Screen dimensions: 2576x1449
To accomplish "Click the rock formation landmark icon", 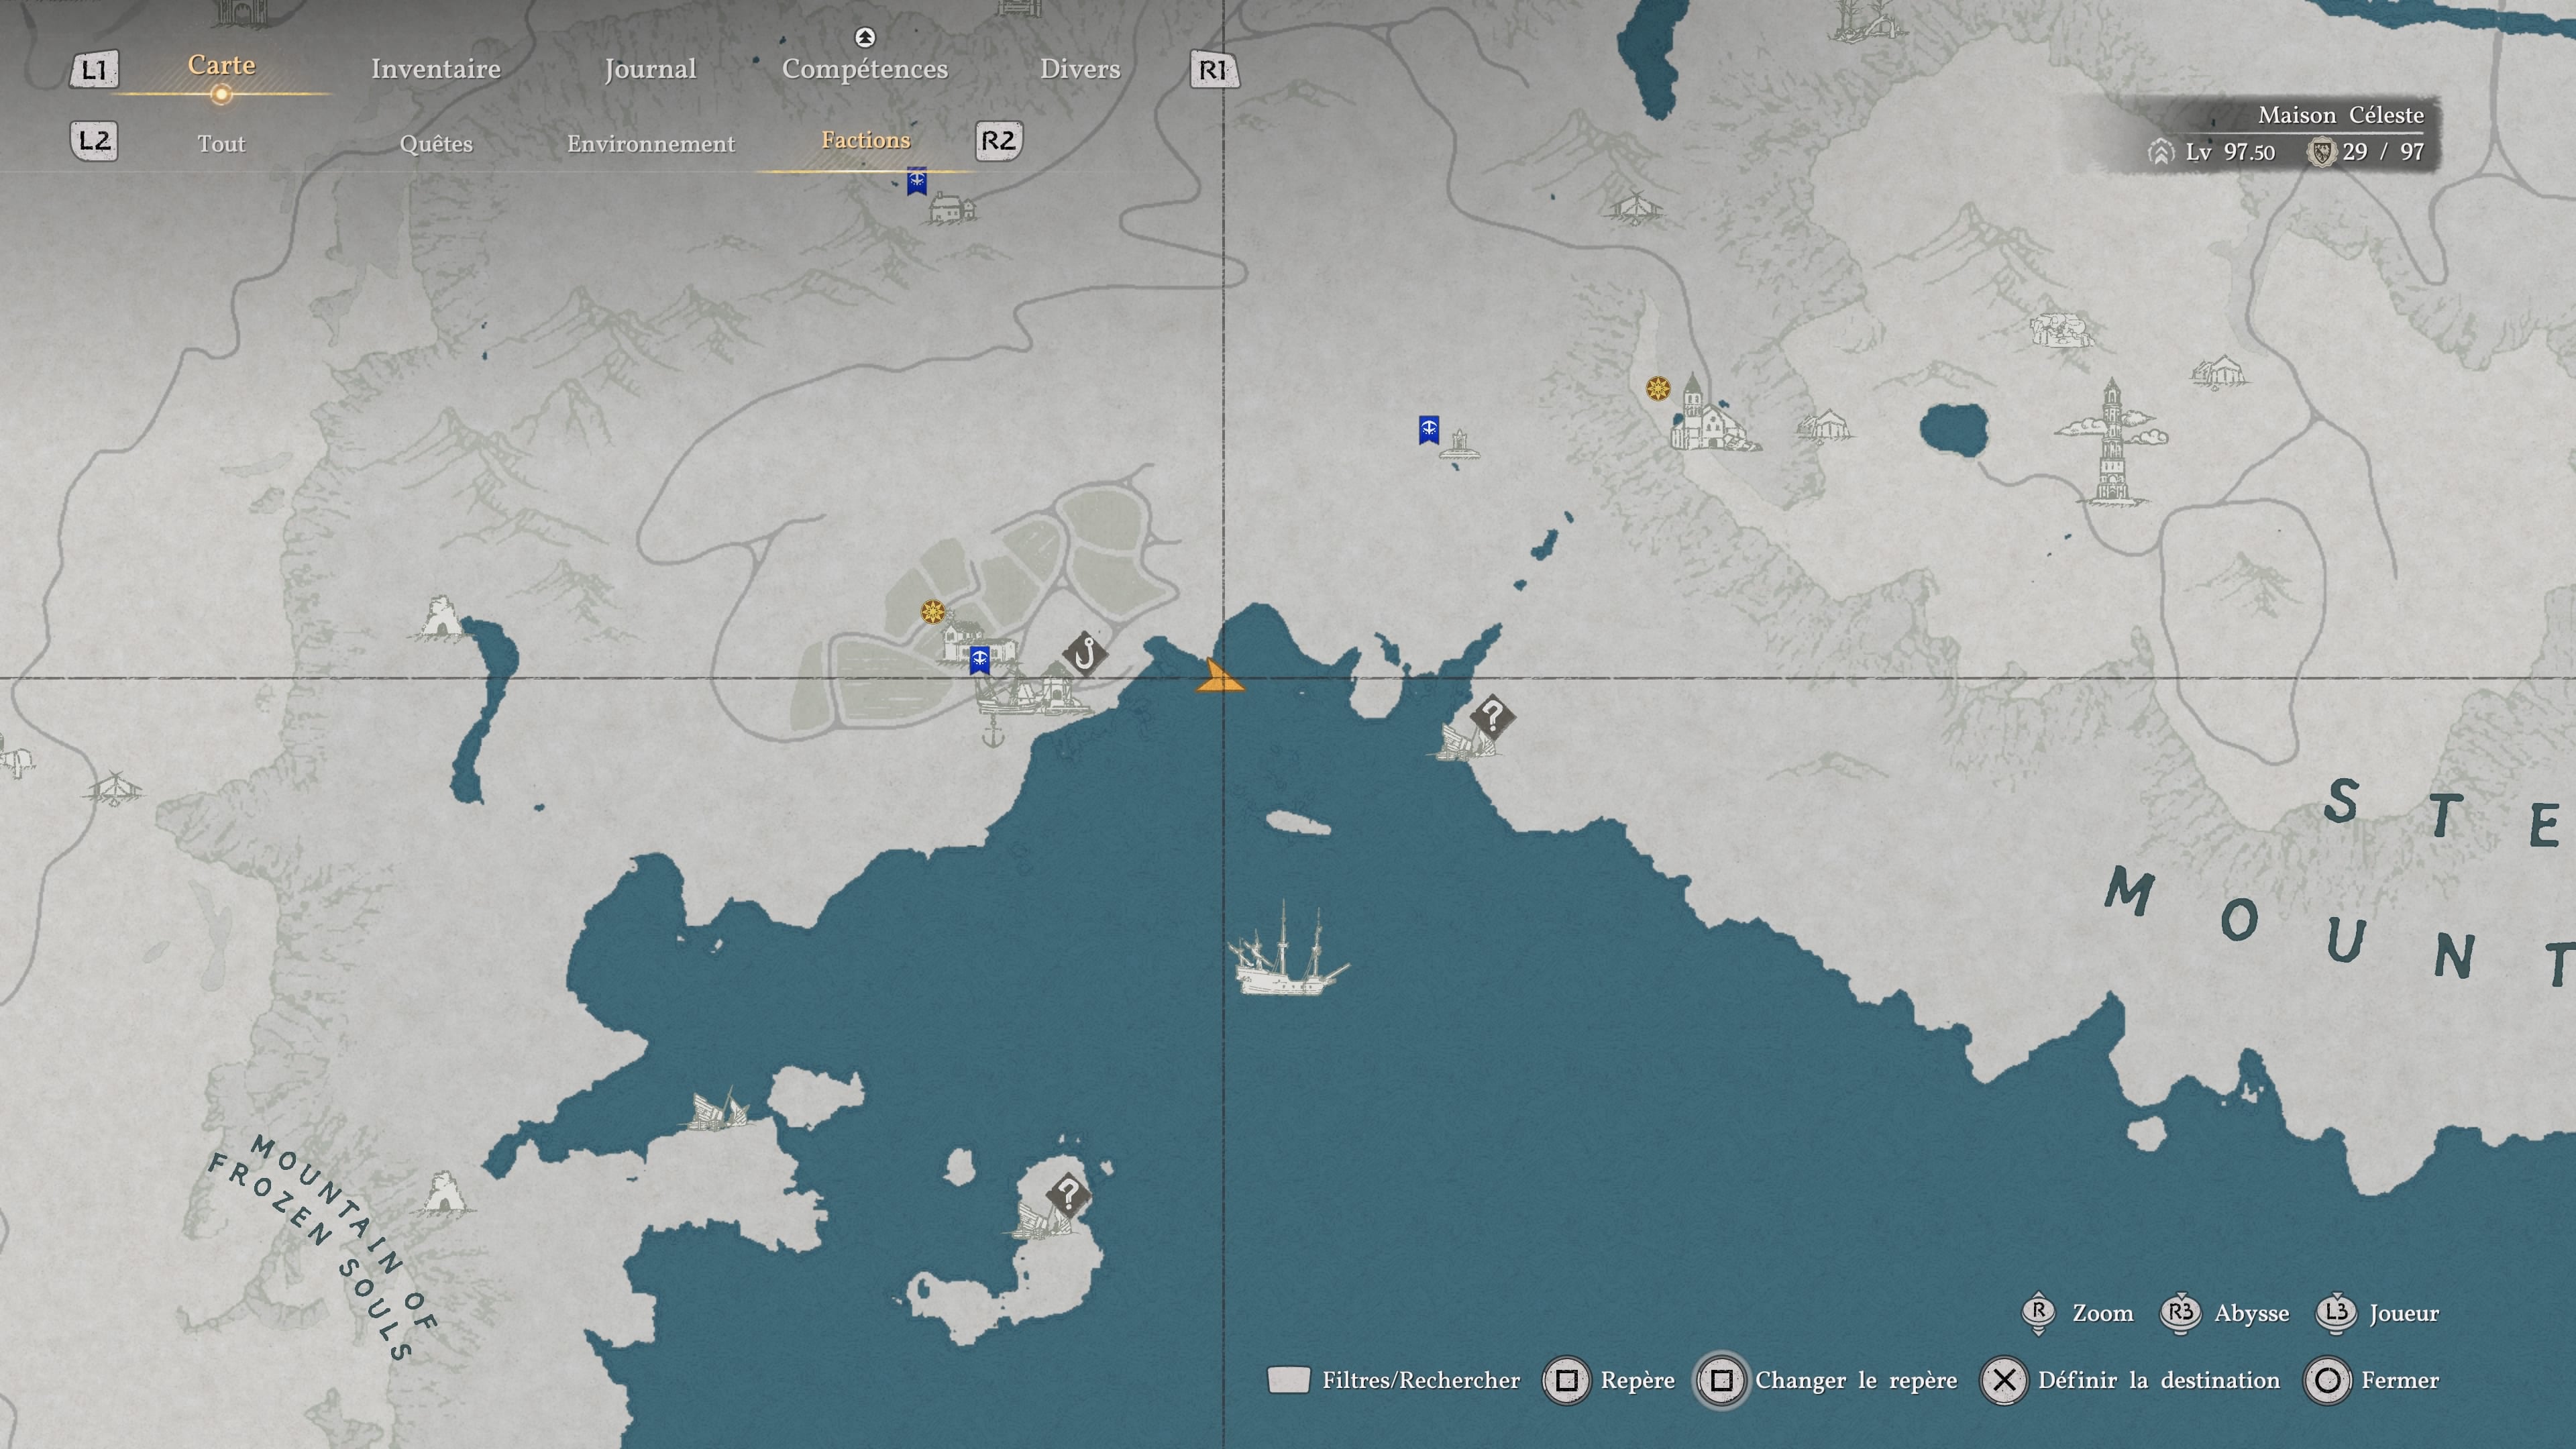I will (x=2061, y=329).
